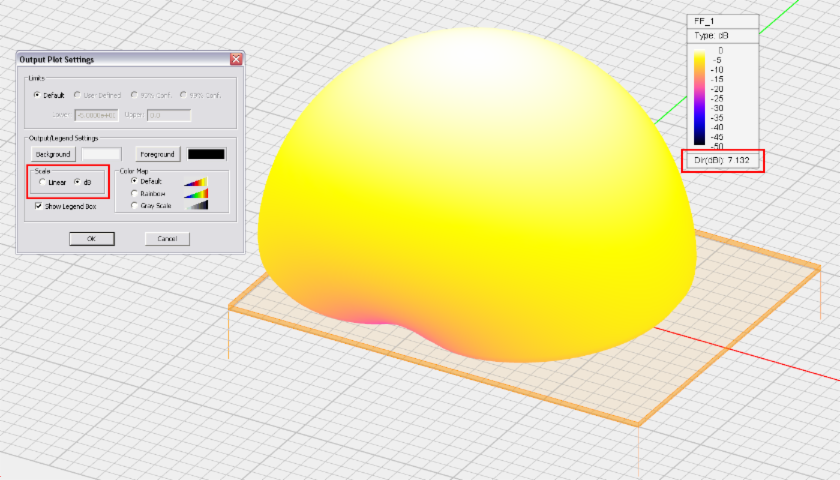Click the Foreground color button
840x480 pixels.
click(x=156, y=155)
